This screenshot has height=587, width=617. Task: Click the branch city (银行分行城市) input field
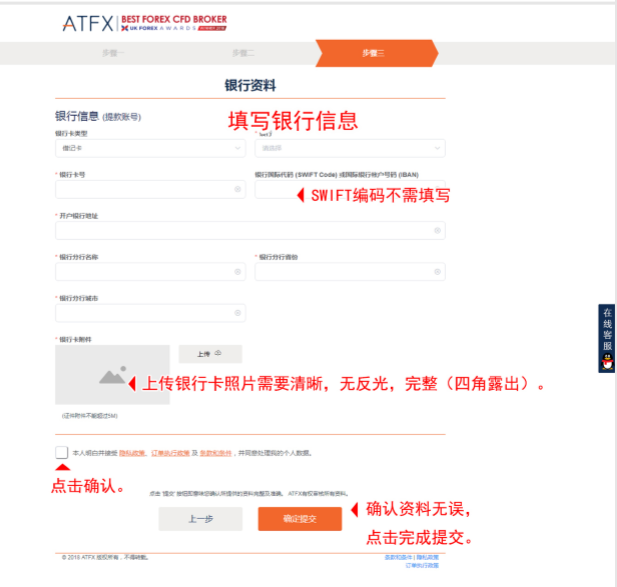(x=150, y=313)
